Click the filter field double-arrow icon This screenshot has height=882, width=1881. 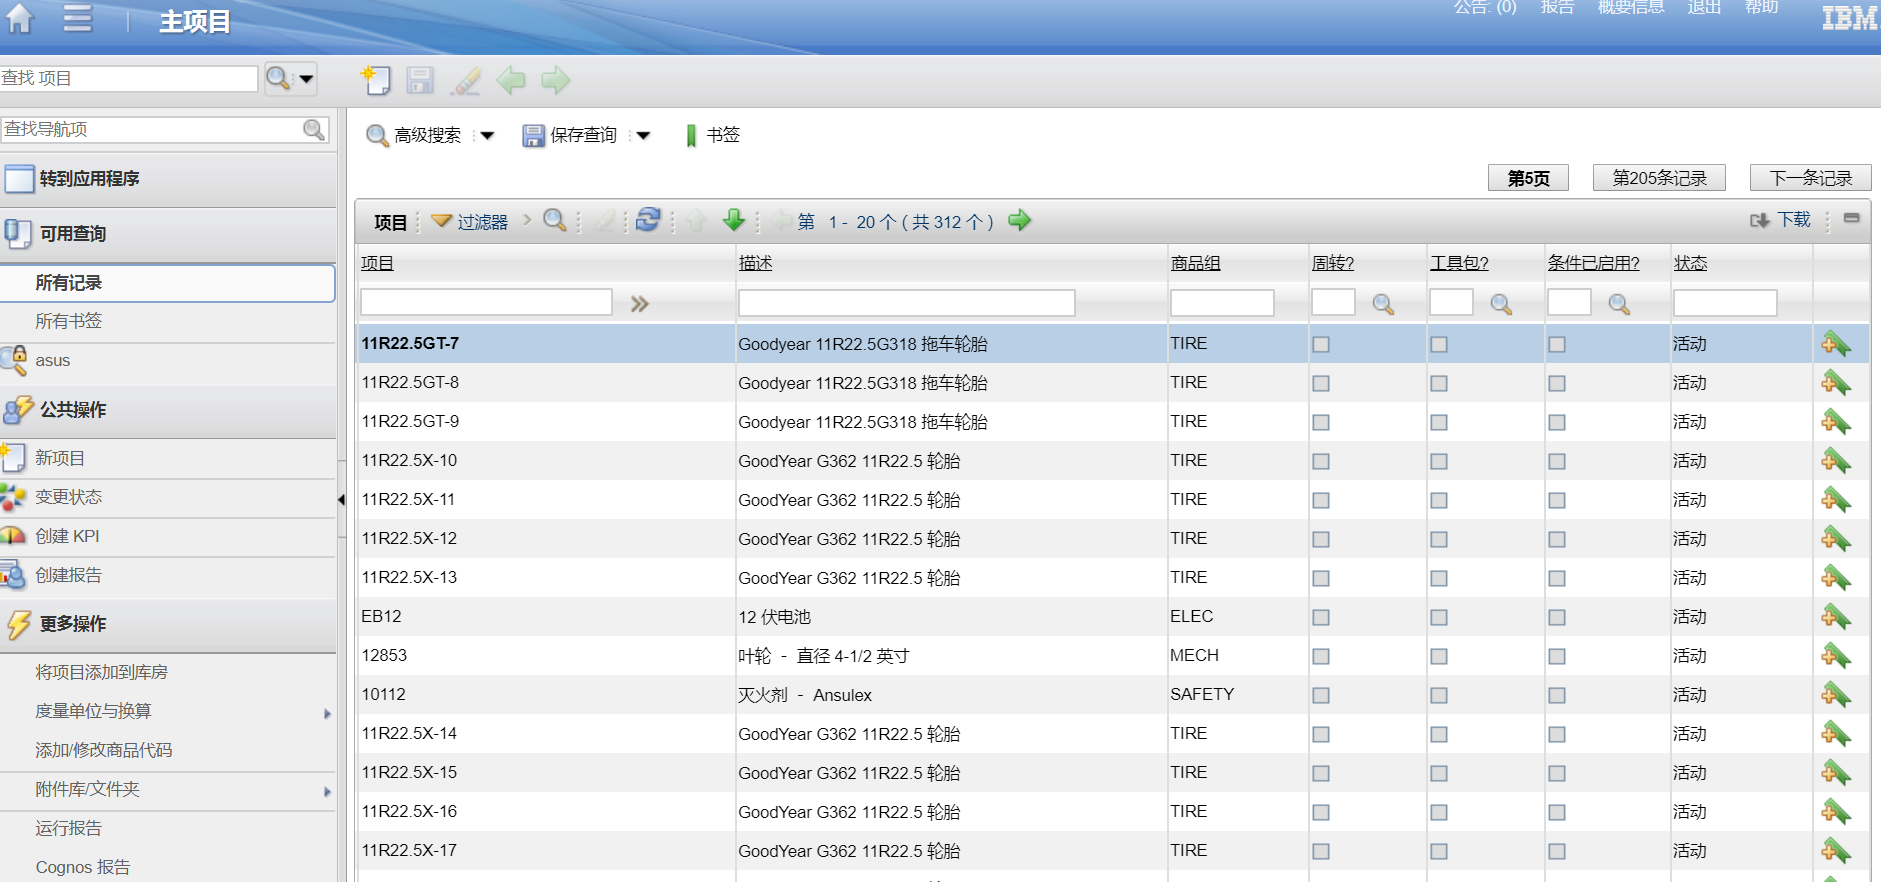[640, 304]
